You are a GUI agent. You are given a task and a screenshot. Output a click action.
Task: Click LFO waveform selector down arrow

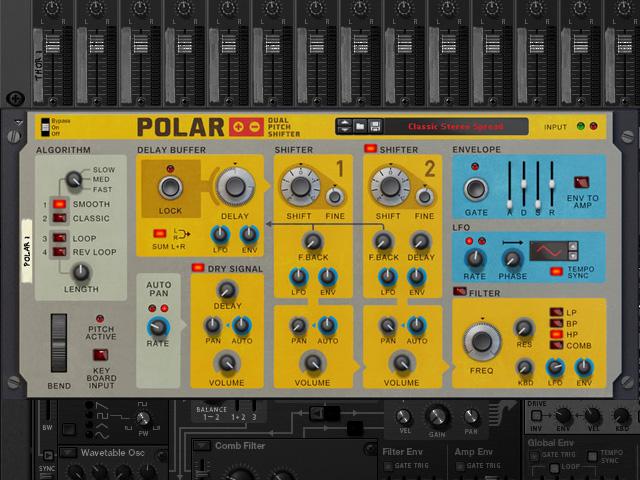pyautogui.click(x=573, y=256)
